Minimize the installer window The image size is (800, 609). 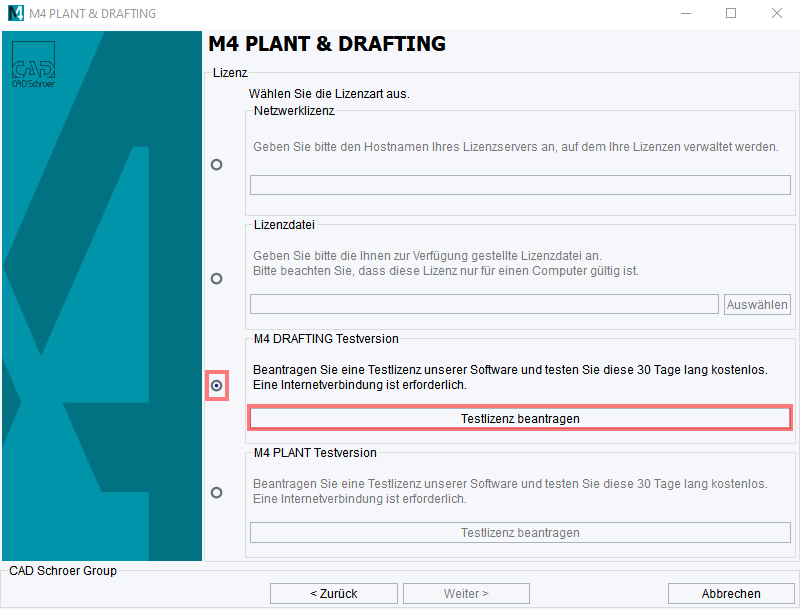(686, 13)
